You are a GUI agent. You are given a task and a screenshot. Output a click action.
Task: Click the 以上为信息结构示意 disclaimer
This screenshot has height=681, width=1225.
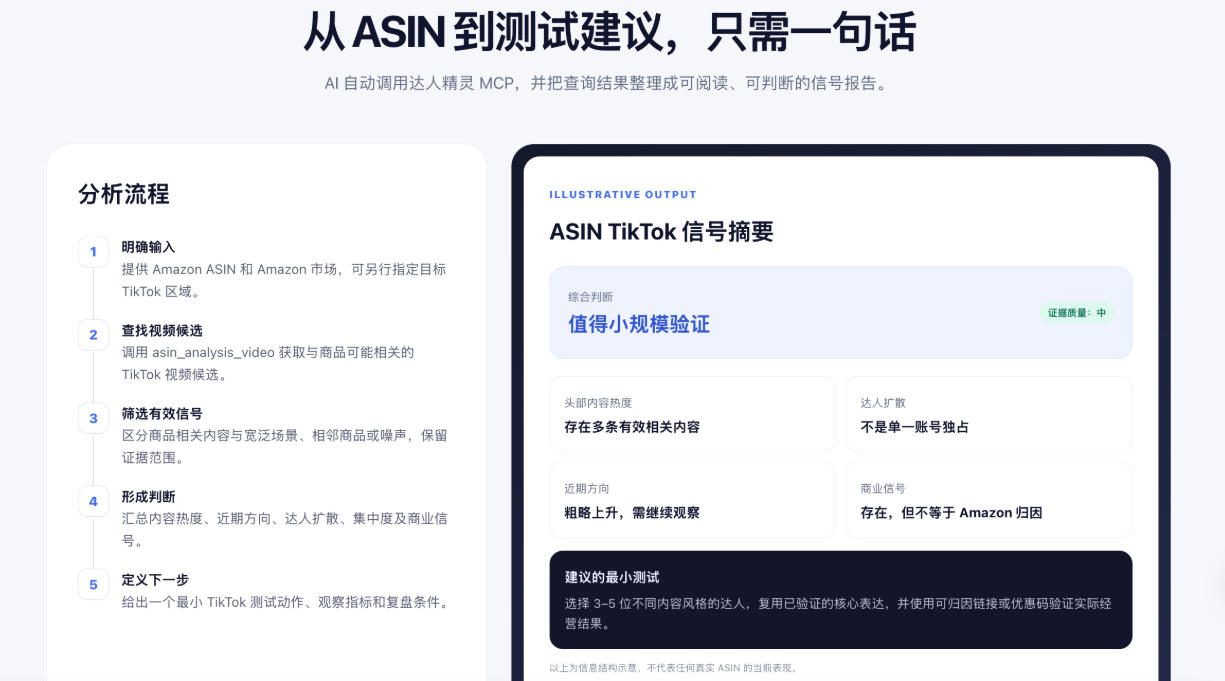[673, 668]
